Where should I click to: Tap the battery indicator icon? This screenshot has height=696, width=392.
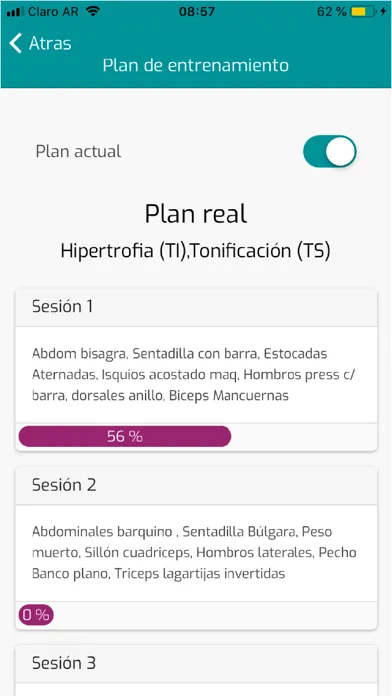pos(364,12)
